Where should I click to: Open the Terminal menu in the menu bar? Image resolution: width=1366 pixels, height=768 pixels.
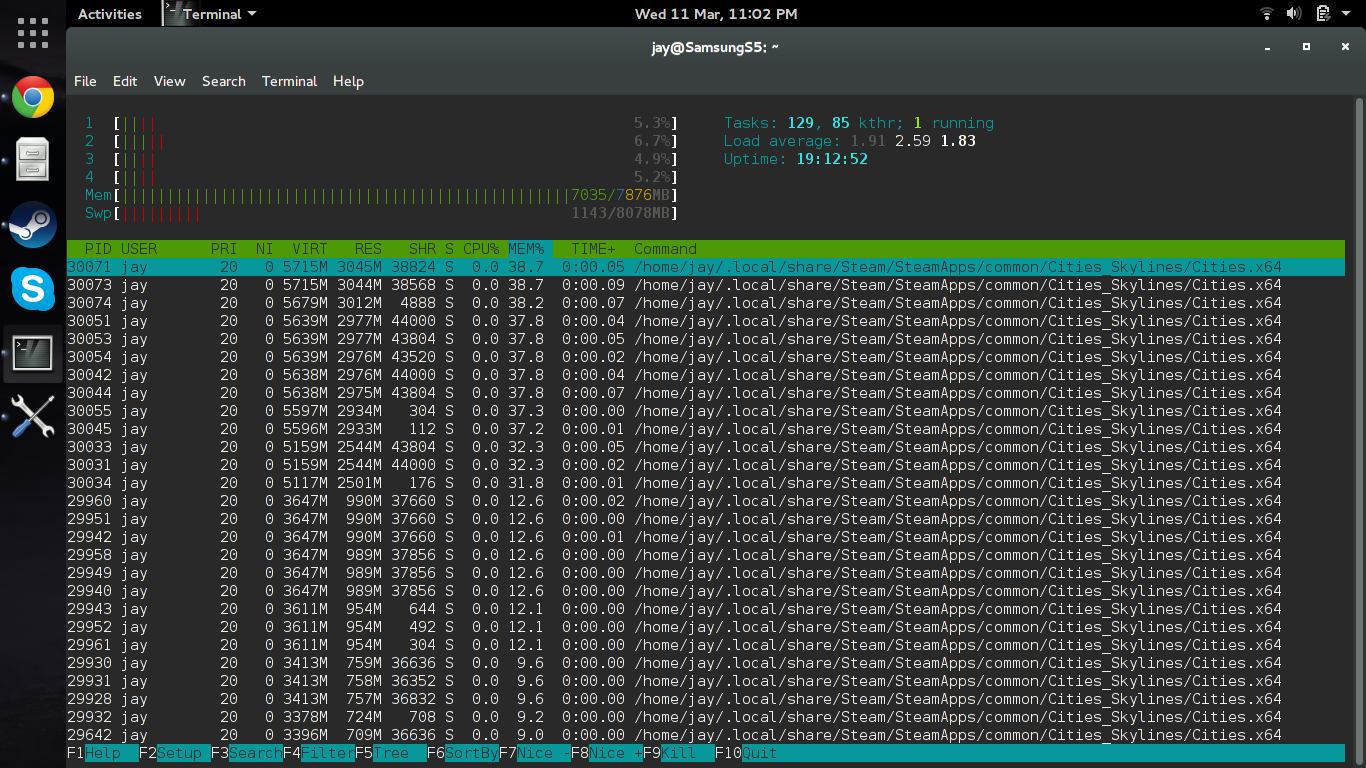pyautogui.click(x=289, y=81)
